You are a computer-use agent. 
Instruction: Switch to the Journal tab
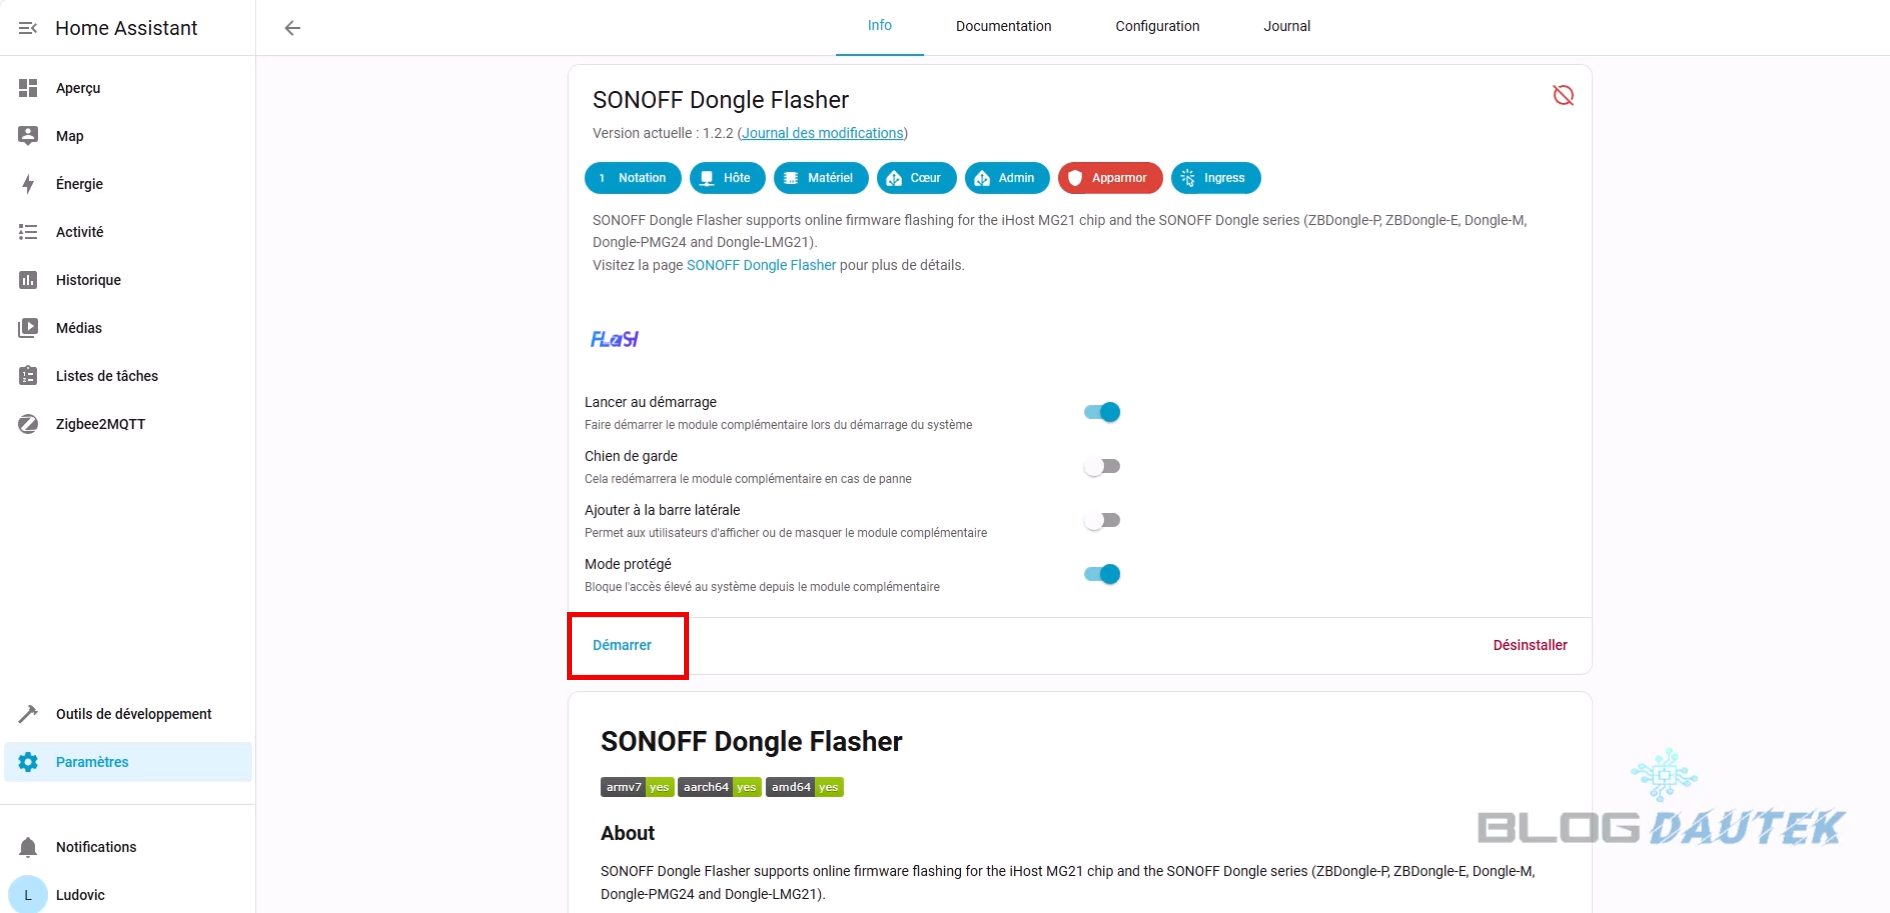click(1286, 26)
